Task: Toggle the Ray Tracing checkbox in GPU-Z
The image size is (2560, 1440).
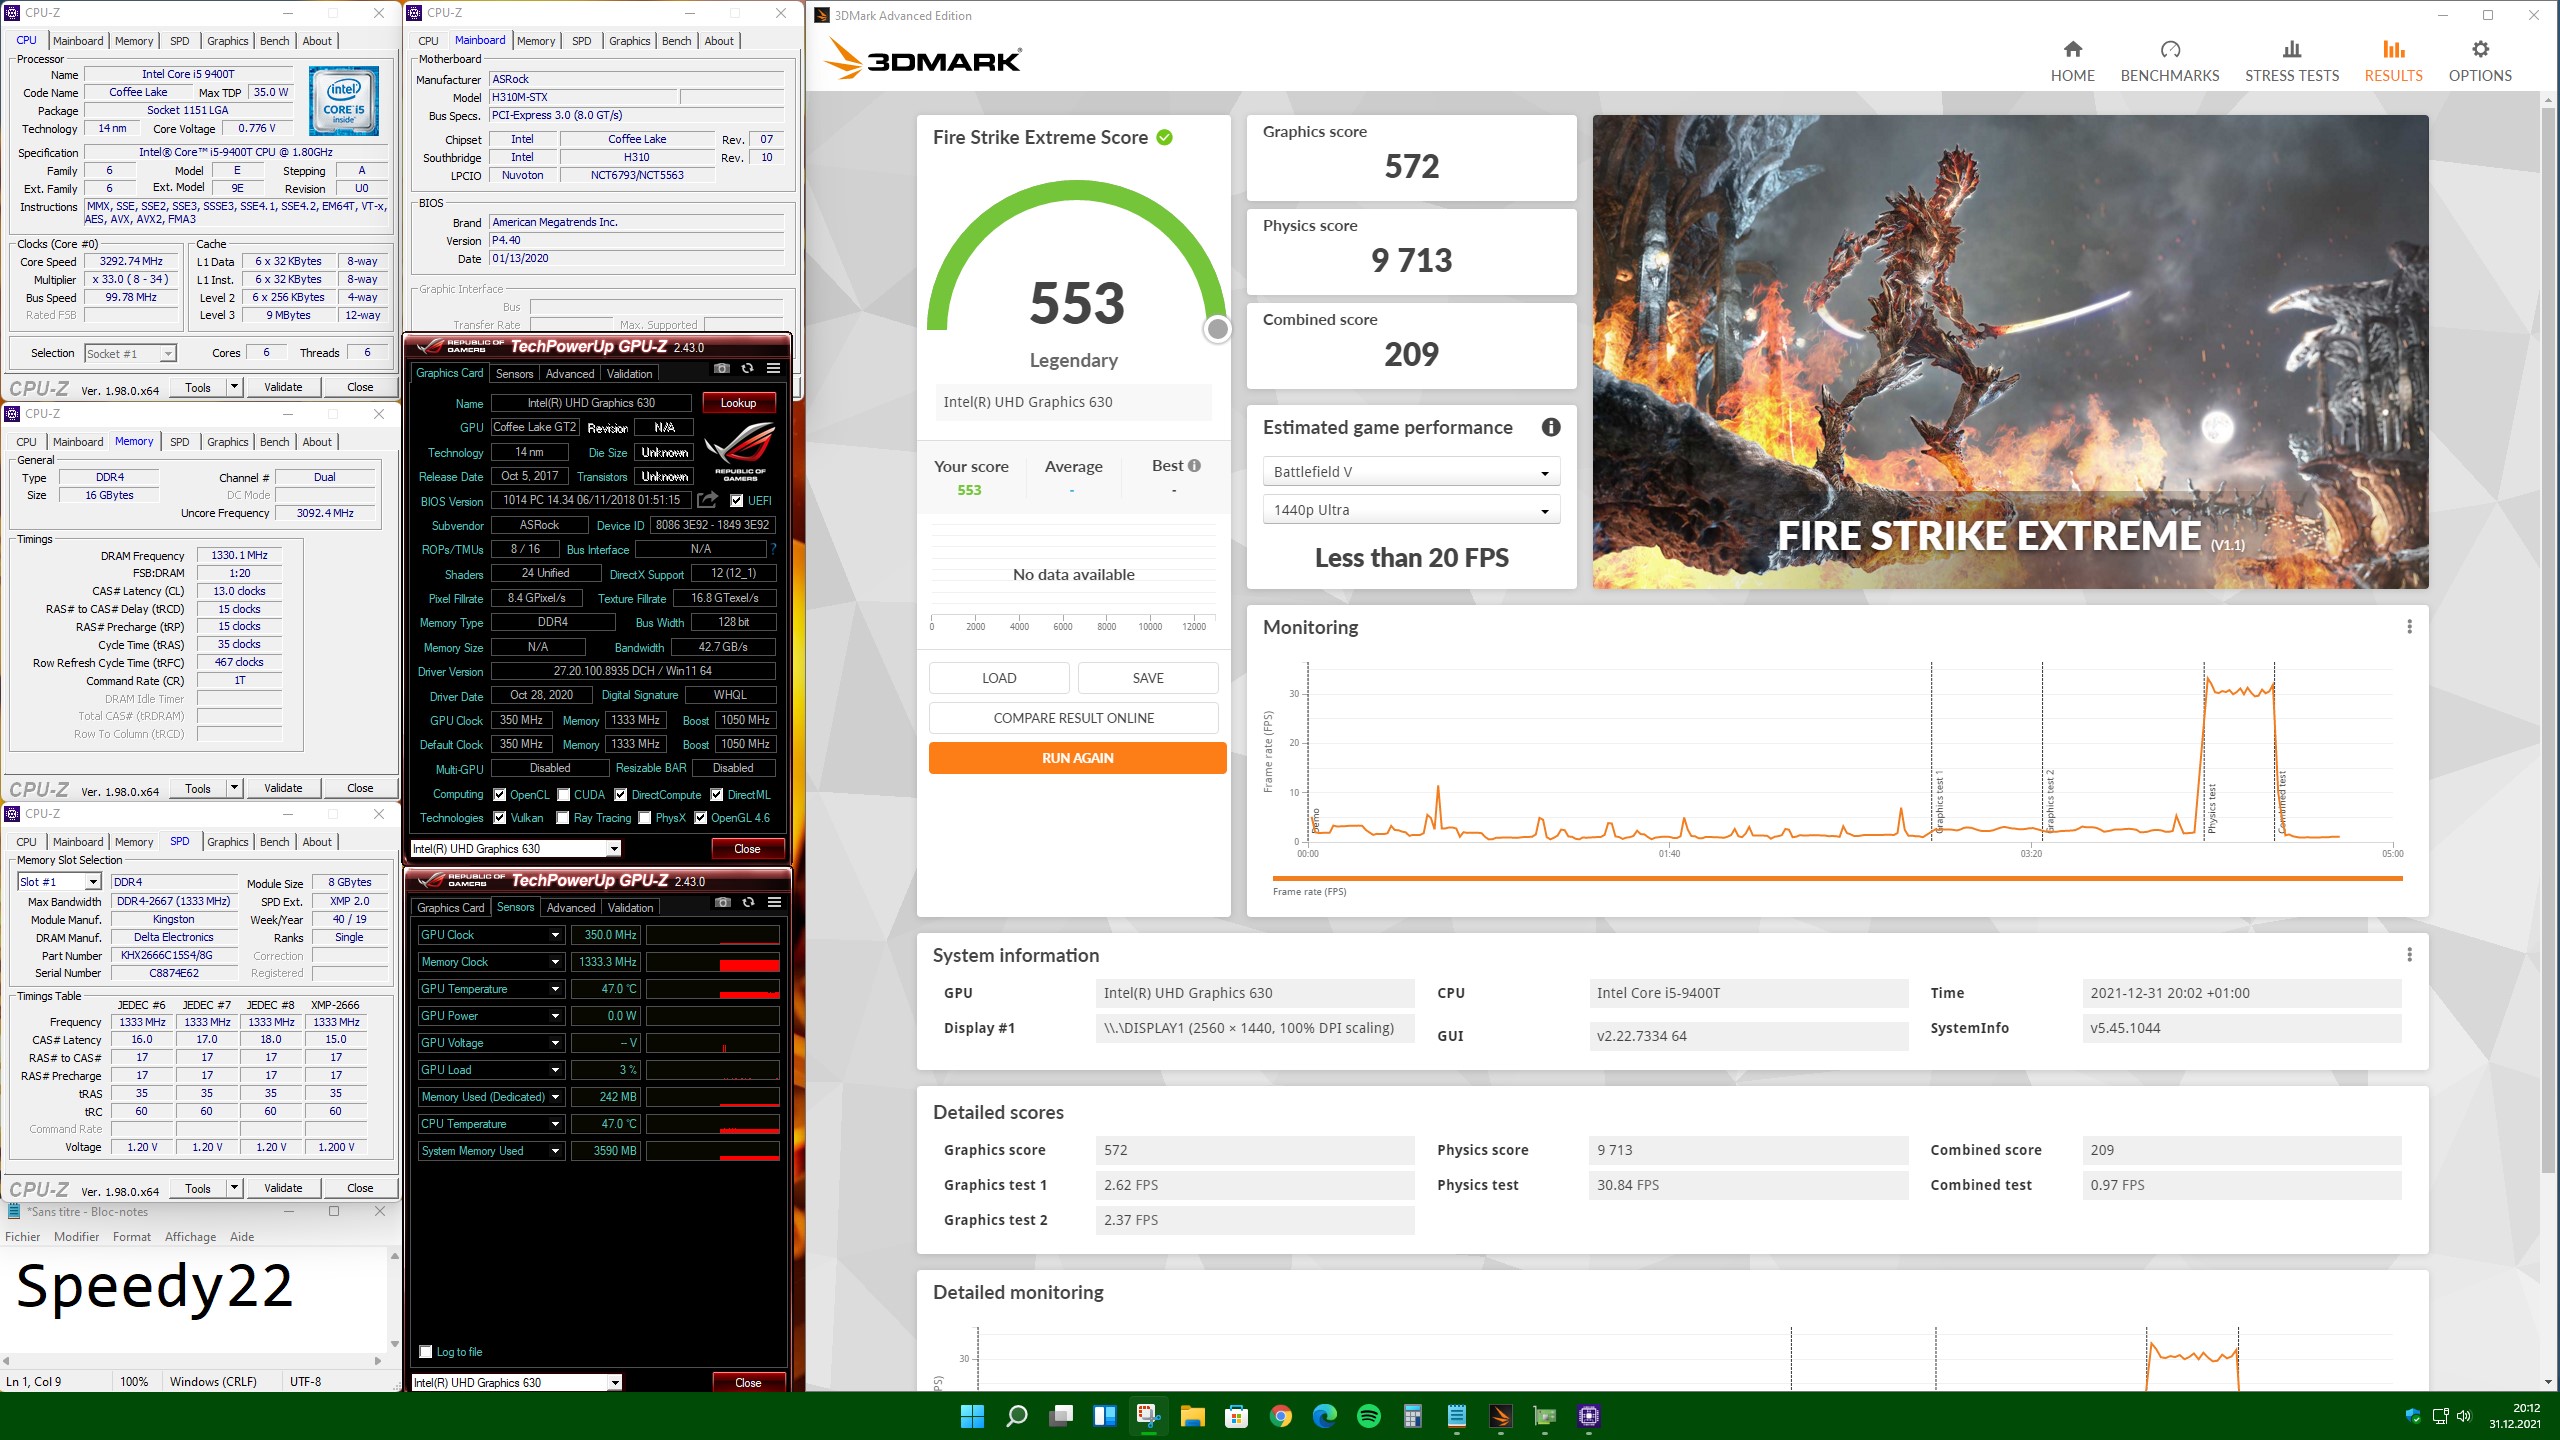Action: coord(563,818)
